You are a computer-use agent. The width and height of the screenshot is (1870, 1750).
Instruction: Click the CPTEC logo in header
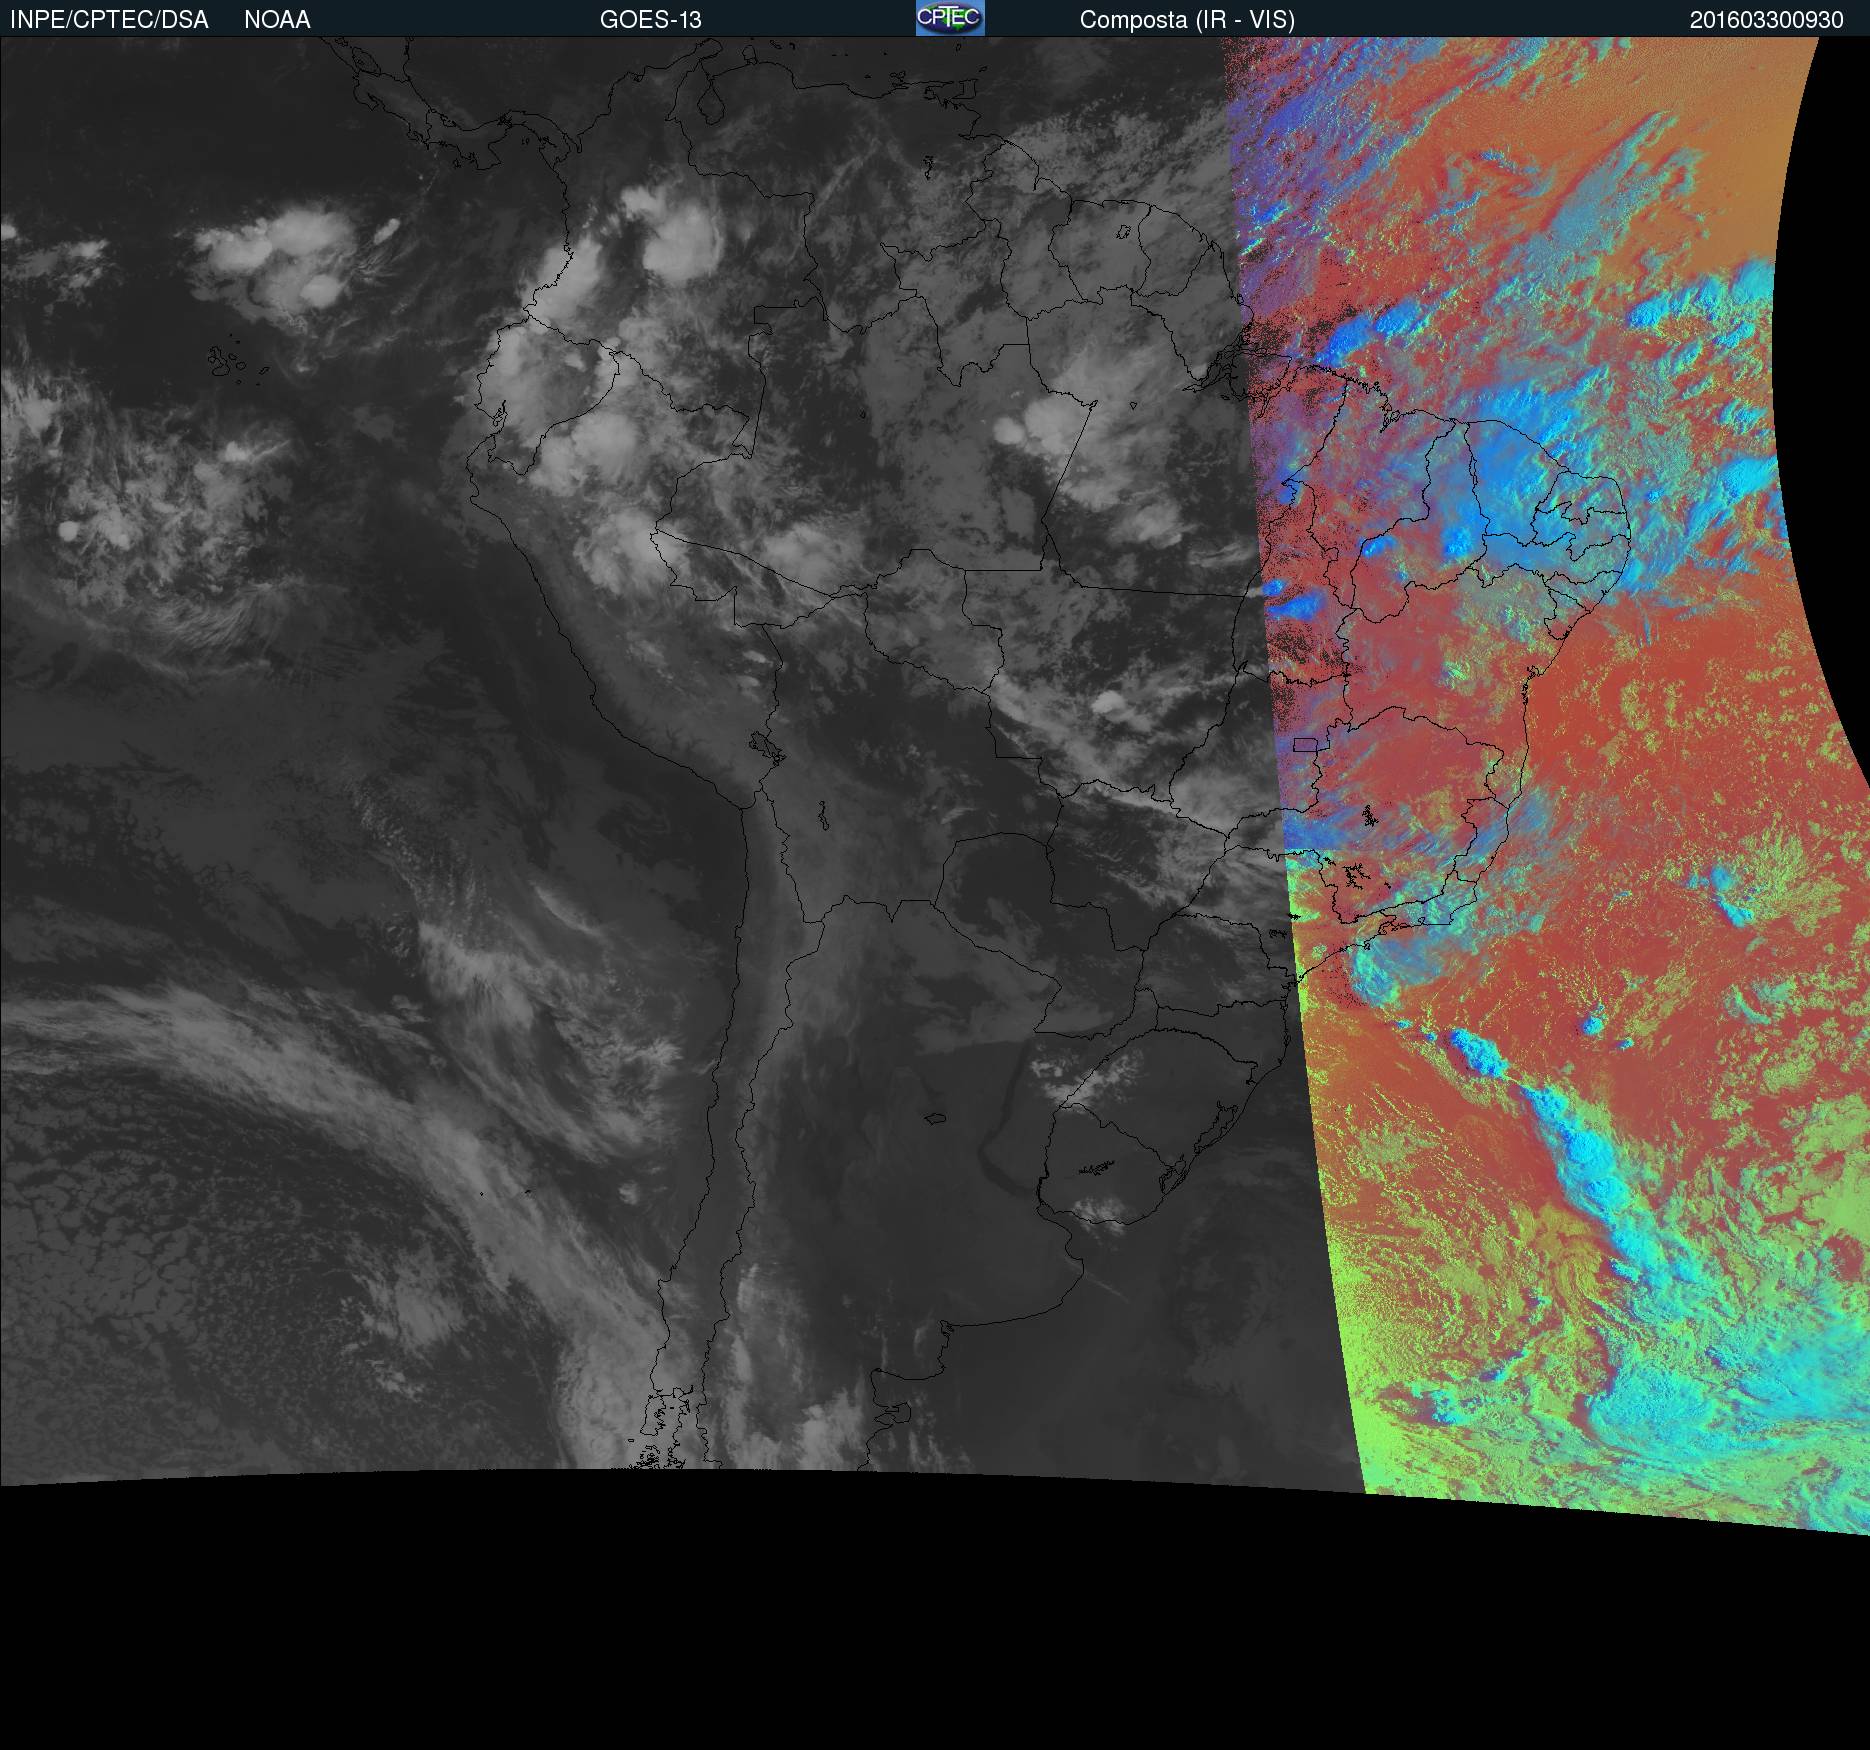[x=949, y=18]
